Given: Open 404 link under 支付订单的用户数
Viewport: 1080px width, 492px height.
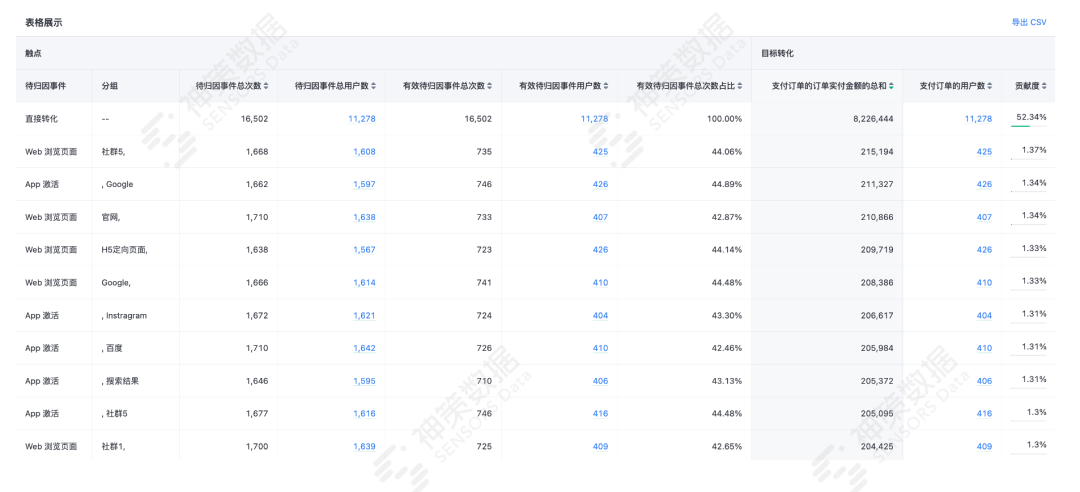Looking at the screenshot, I should point(984,315).
